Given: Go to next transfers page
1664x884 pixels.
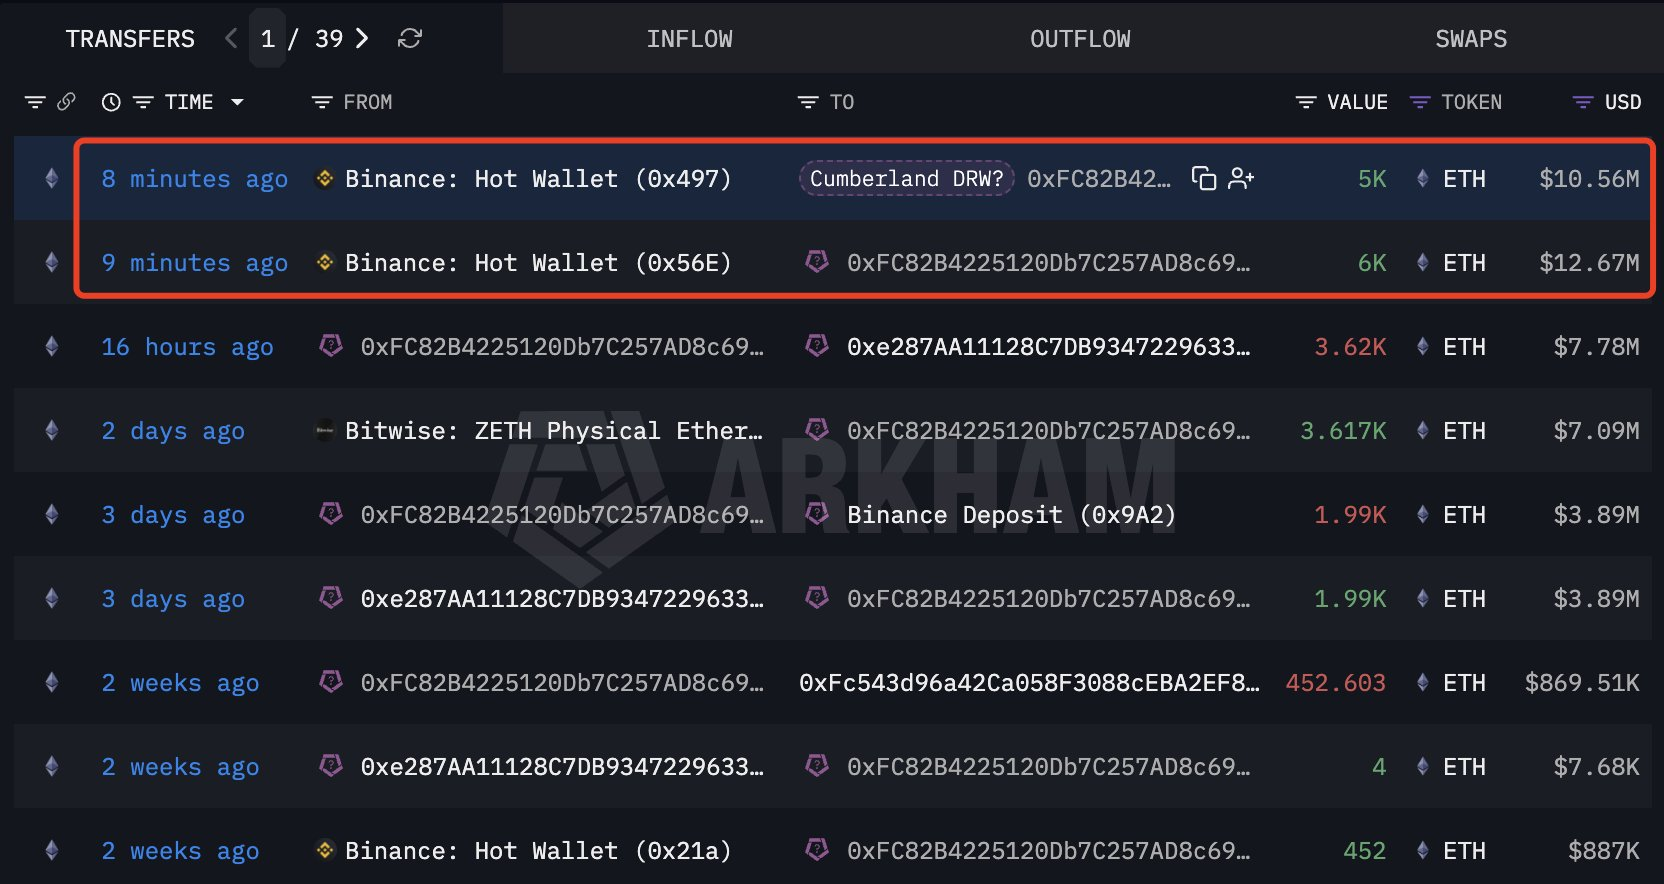Looking at the screenshot, I should (x=362, y=39).
